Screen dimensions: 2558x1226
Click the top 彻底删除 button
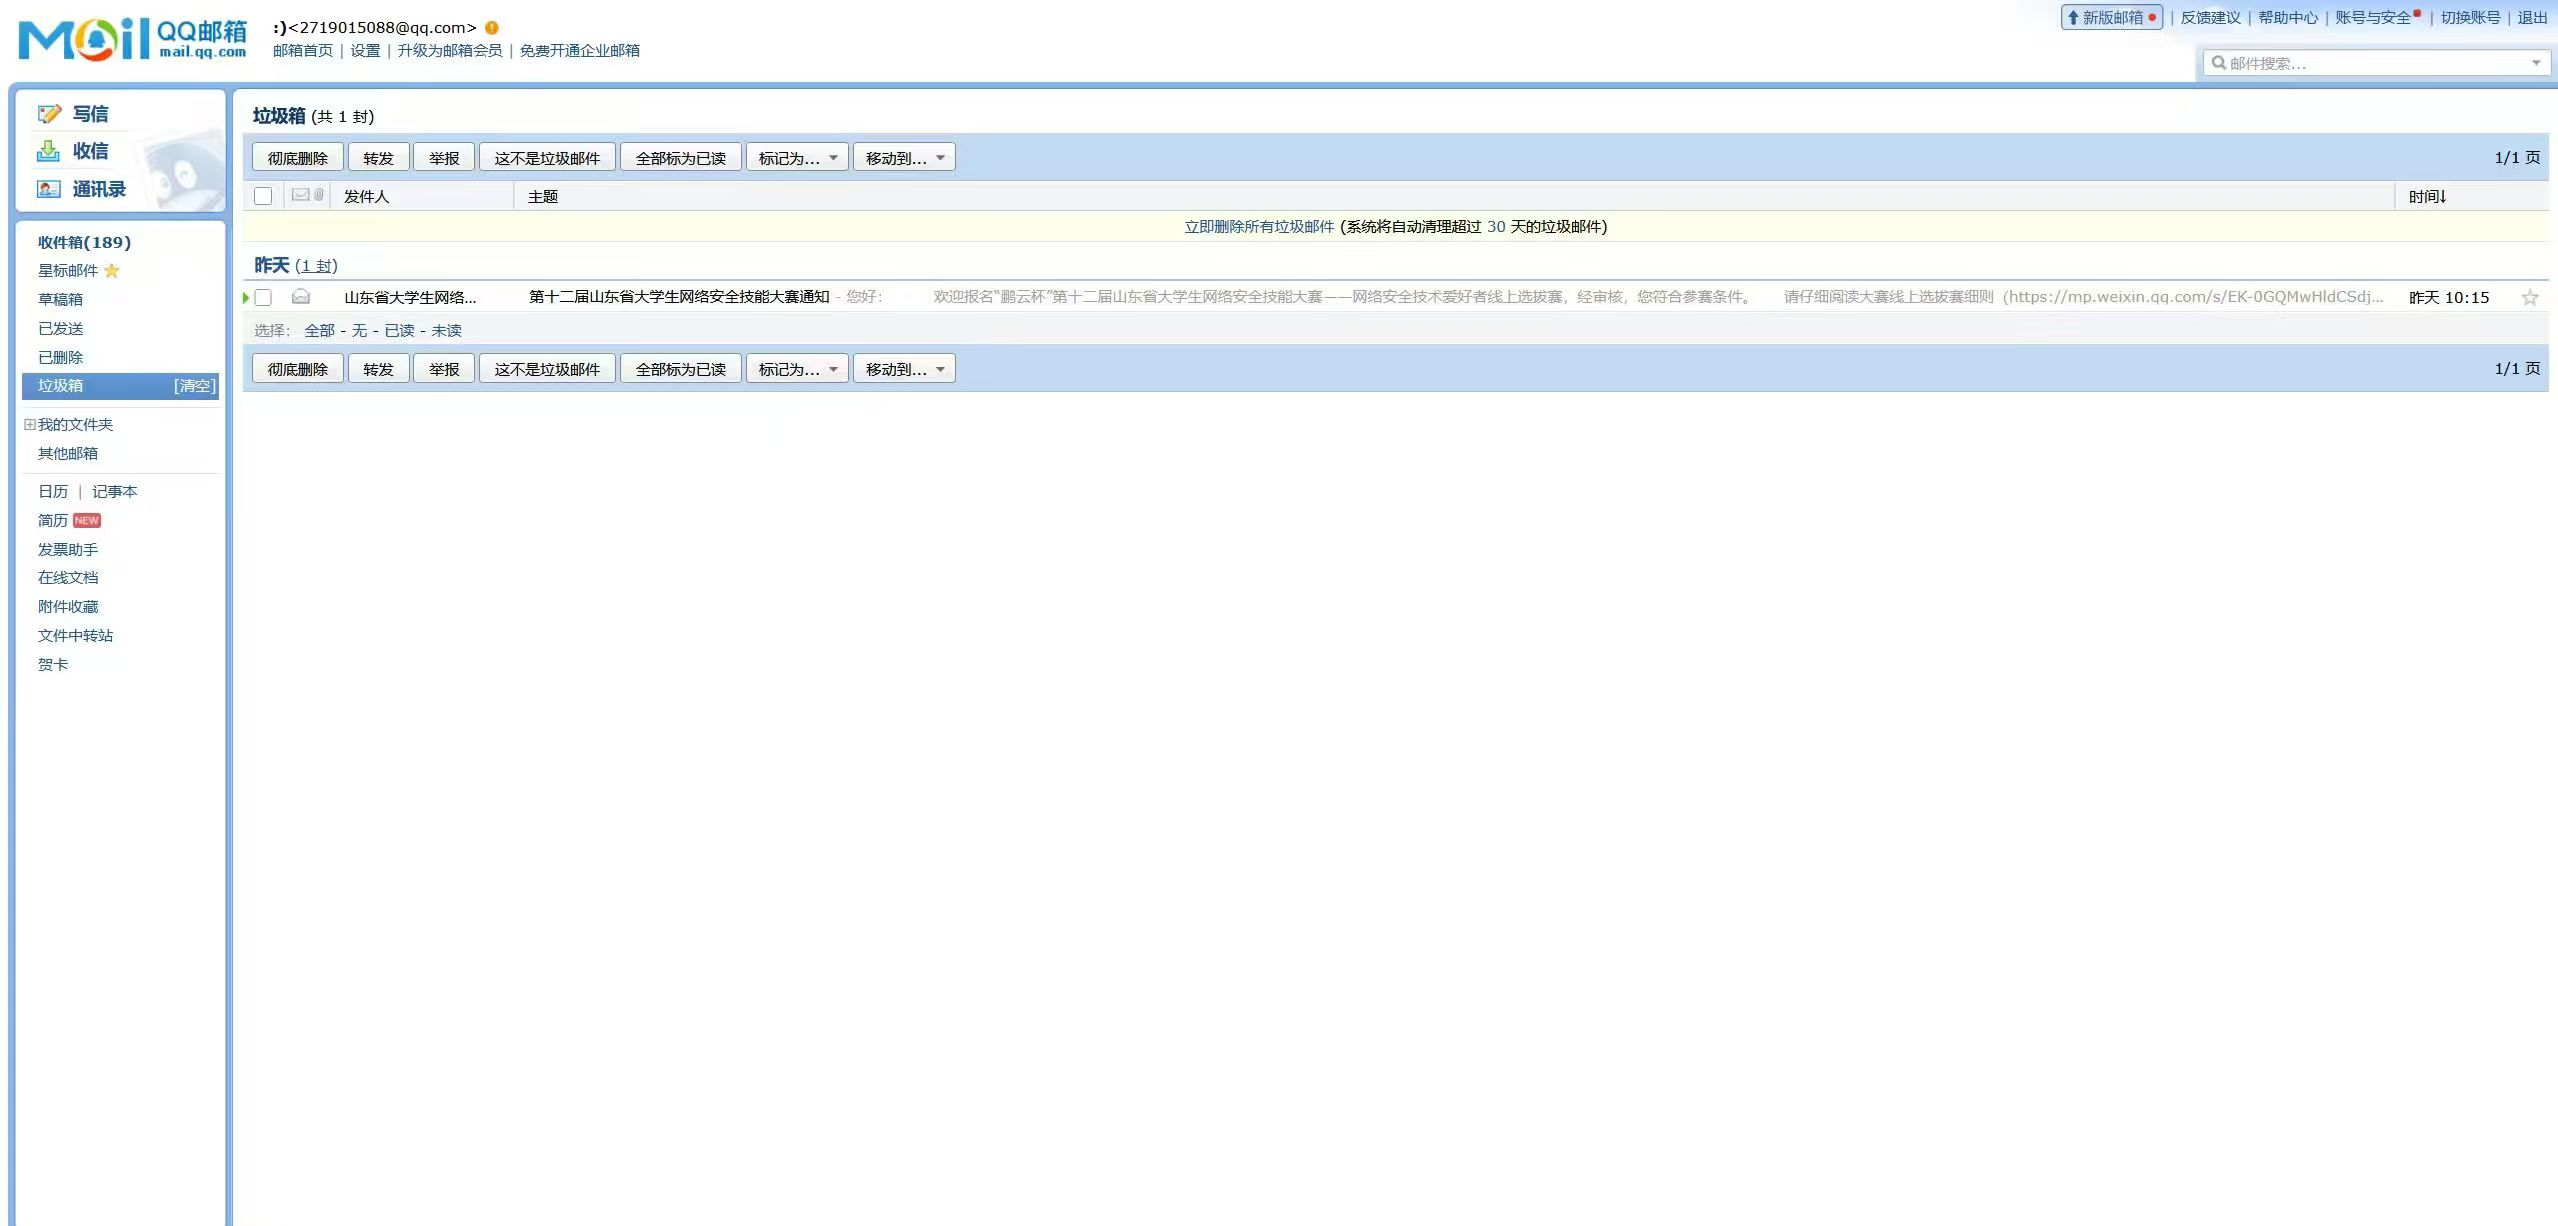[297, 158]
